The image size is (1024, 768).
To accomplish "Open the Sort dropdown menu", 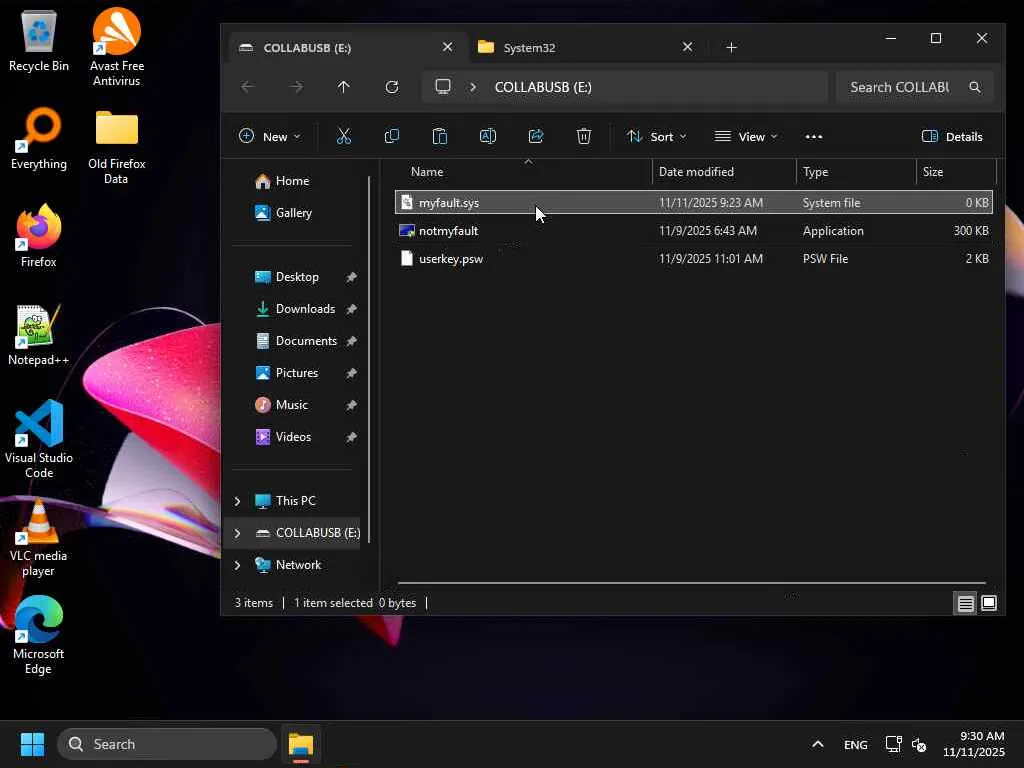I will (x=657, y=136).
